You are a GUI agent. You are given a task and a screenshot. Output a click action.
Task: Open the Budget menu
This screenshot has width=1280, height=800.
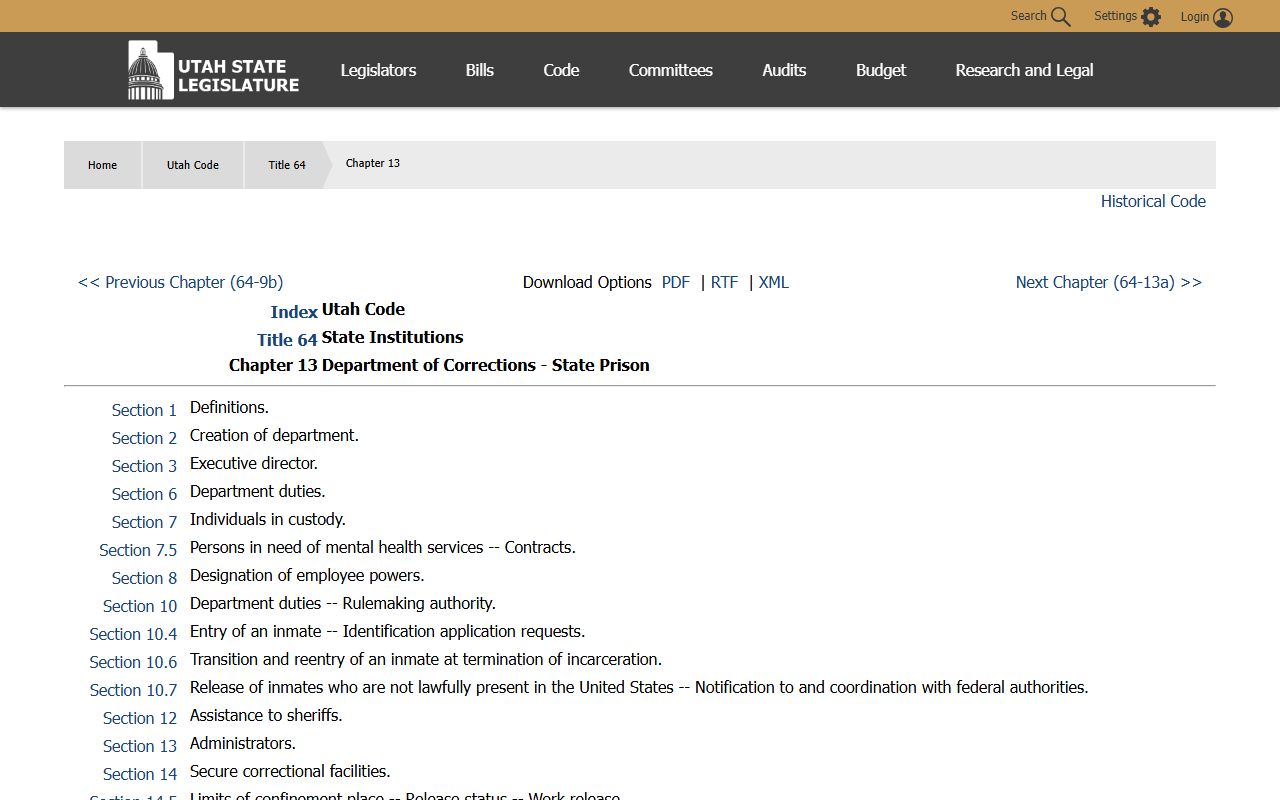pos(881,70)
